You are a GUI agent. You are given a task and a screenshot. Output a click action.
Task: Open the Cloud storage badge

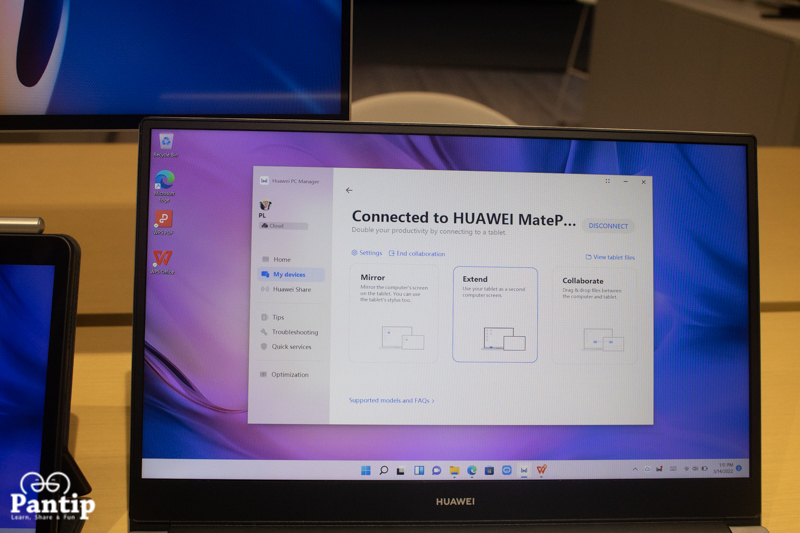click(283, 225)
